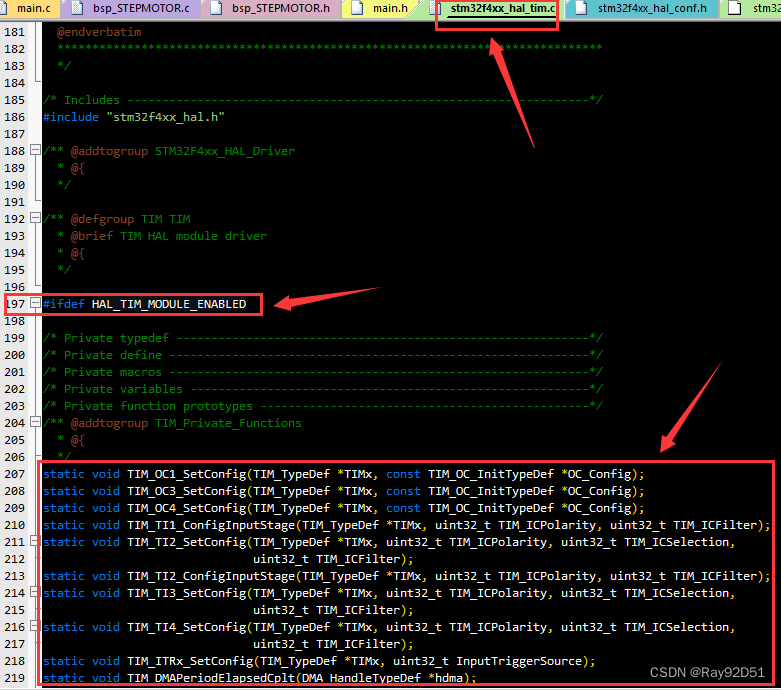Click line number 186 in gutter
Image resolution: width=781 pixels, height=690 pixels.
coord(14,117)
